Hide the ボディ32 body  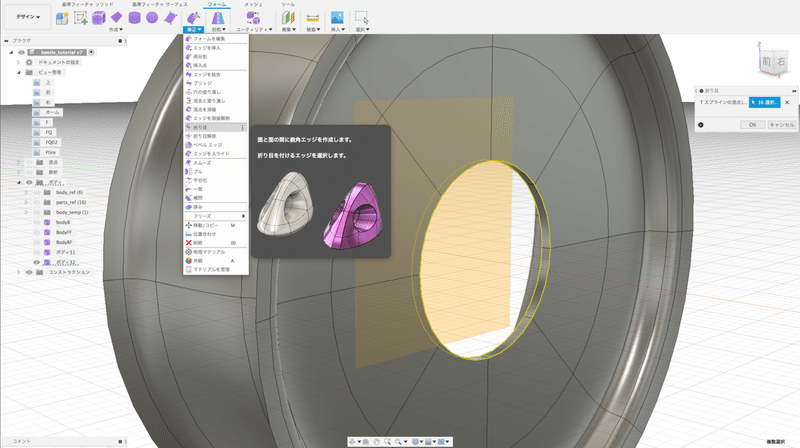(36, 262)
